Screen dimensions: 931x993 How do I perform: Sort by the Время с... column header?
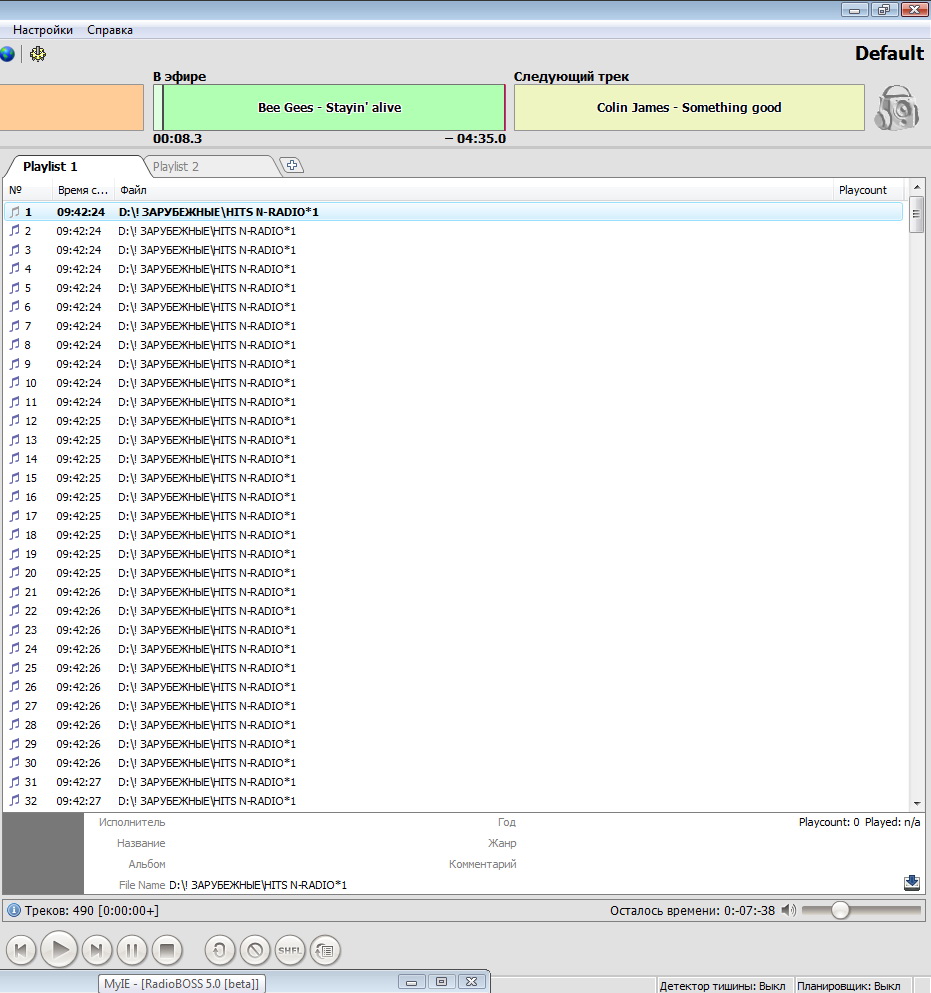pyautogui.click(x=83, y=190)
